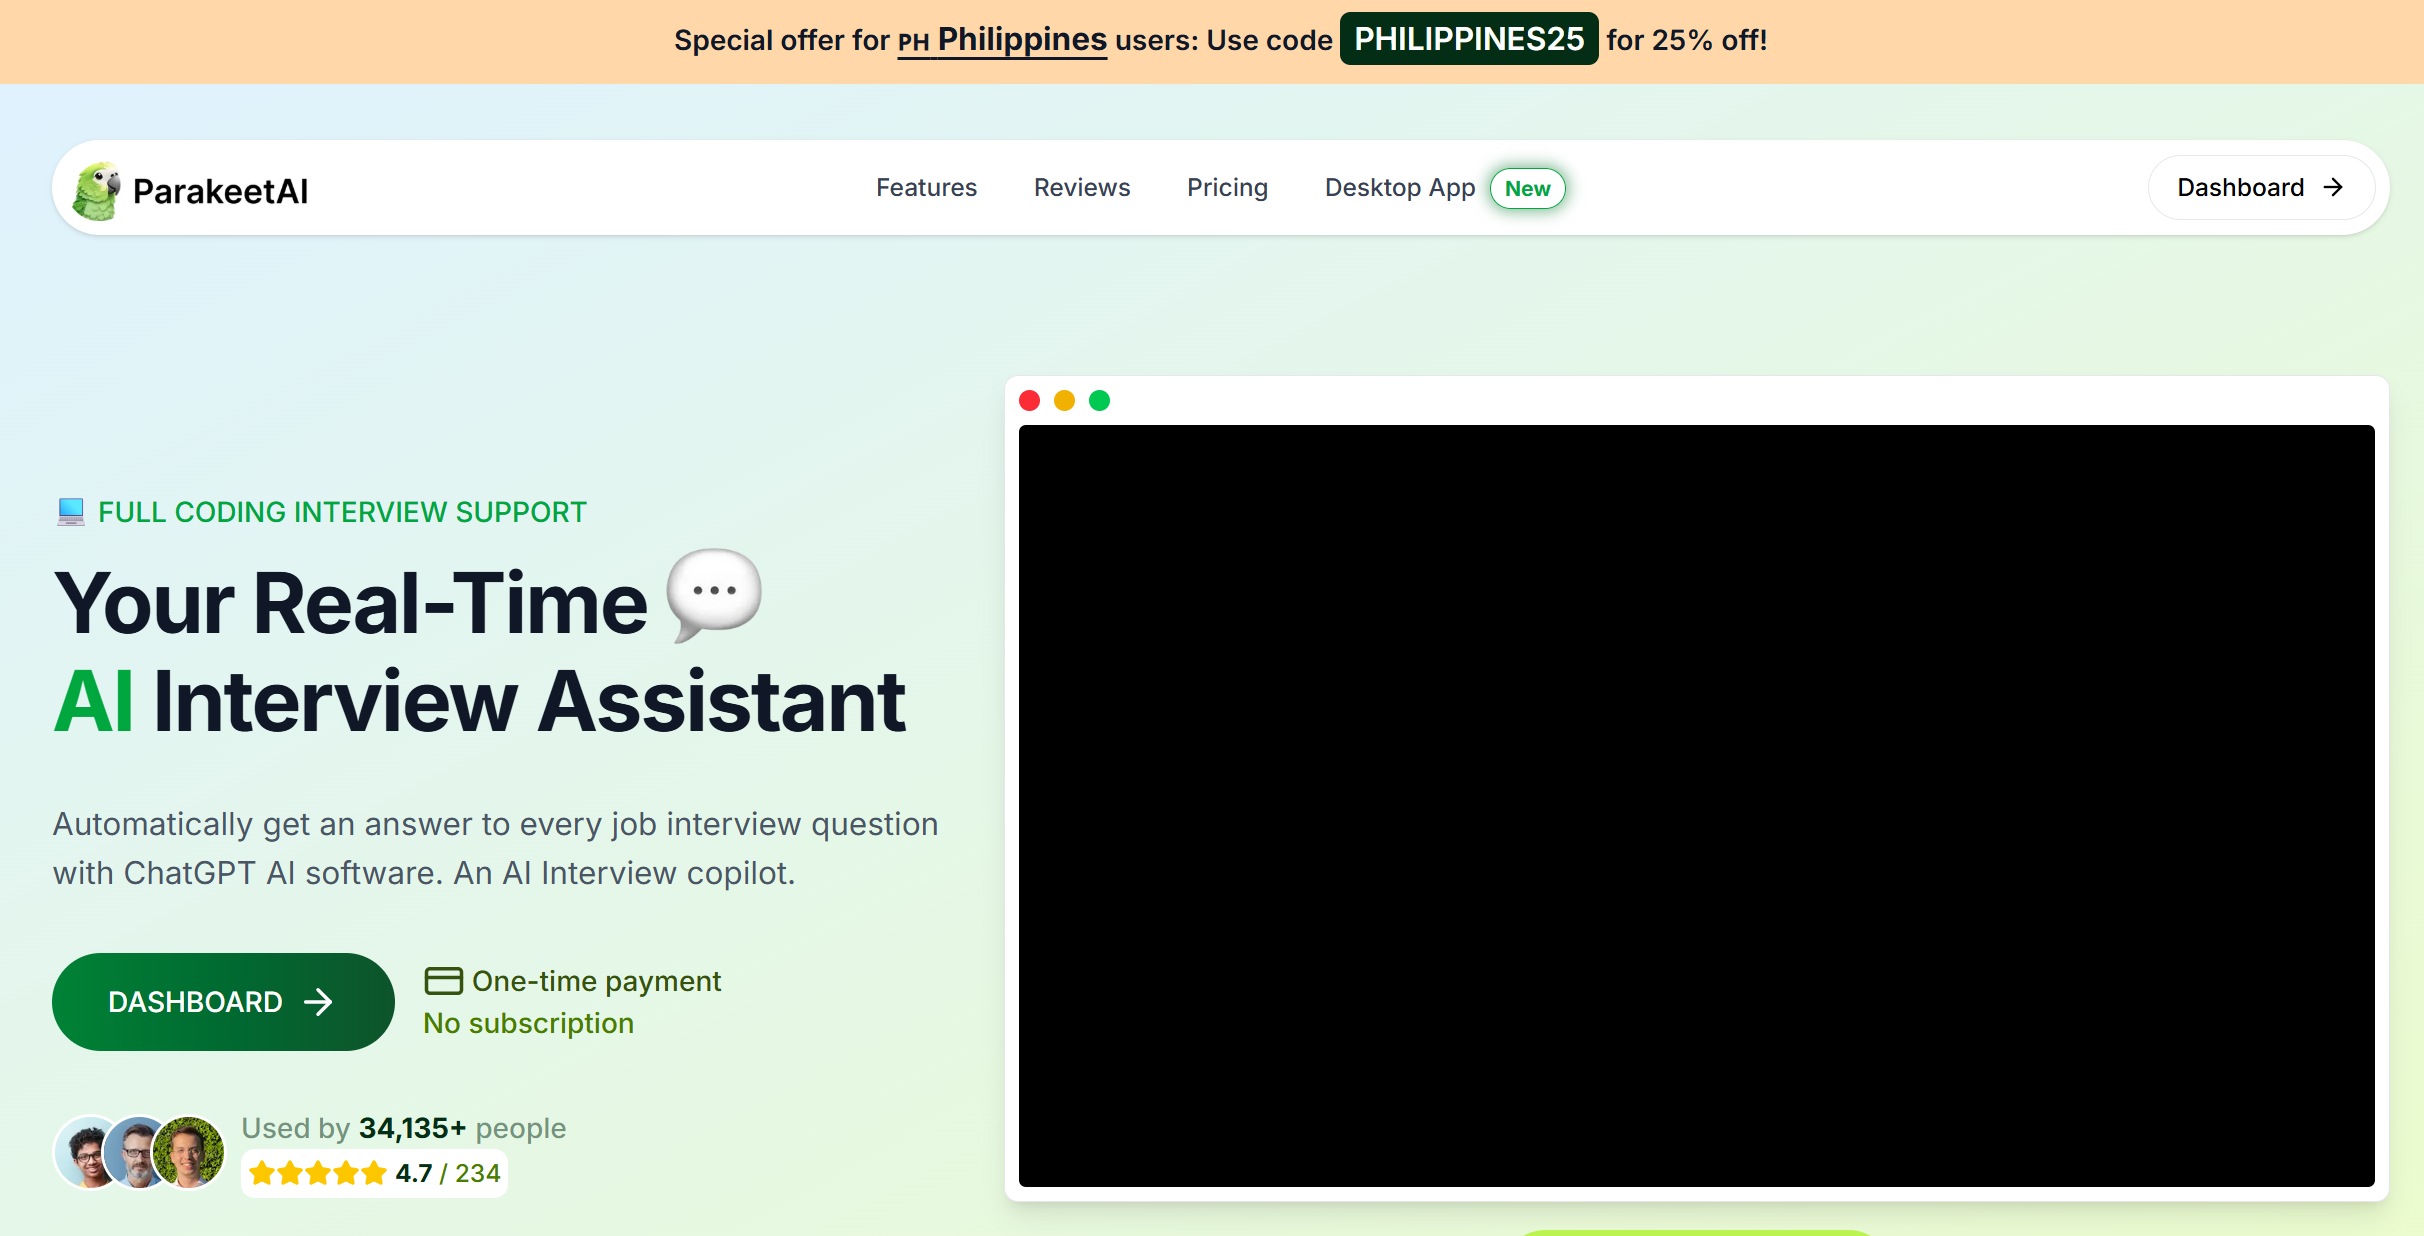Click the 4.7 / 234 rating text
This screenshot has width=2424, height=1236.
pos(447,1173)
